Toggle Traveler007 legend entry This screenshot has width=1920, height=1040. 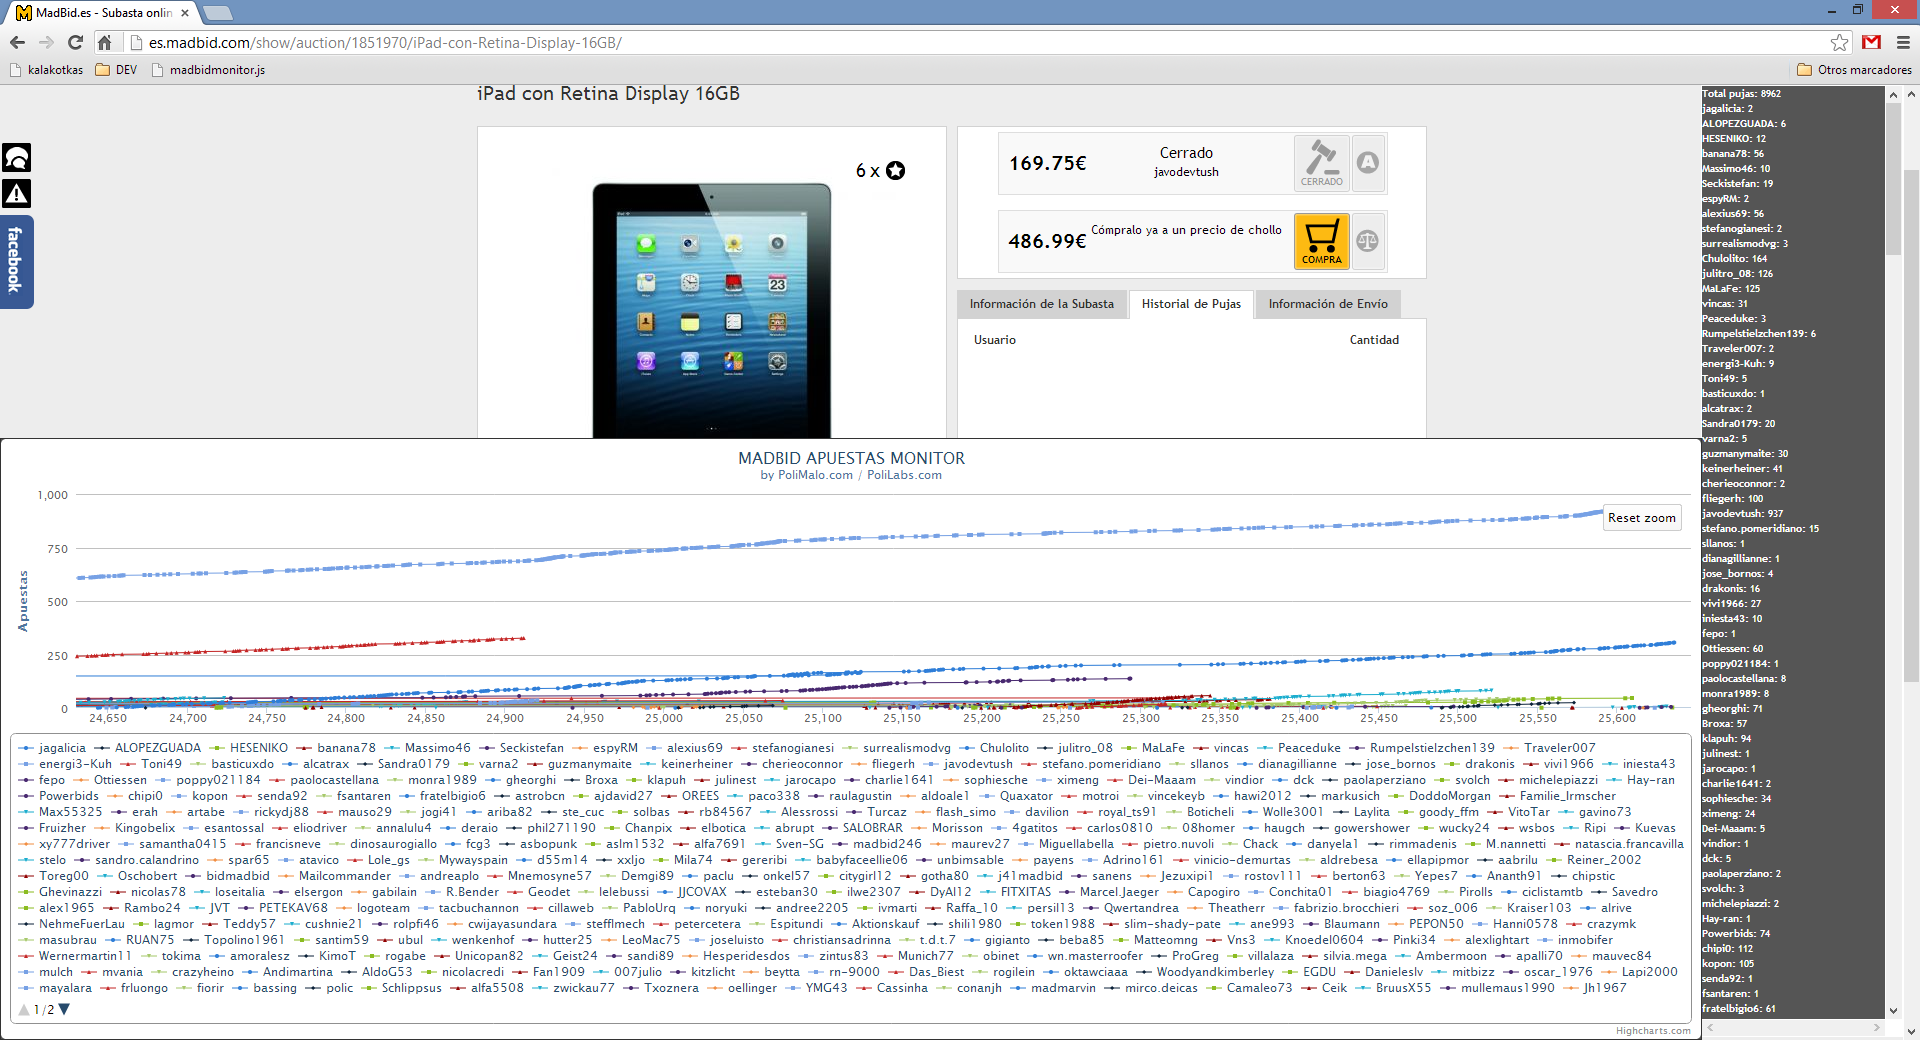coord(1549,748)
